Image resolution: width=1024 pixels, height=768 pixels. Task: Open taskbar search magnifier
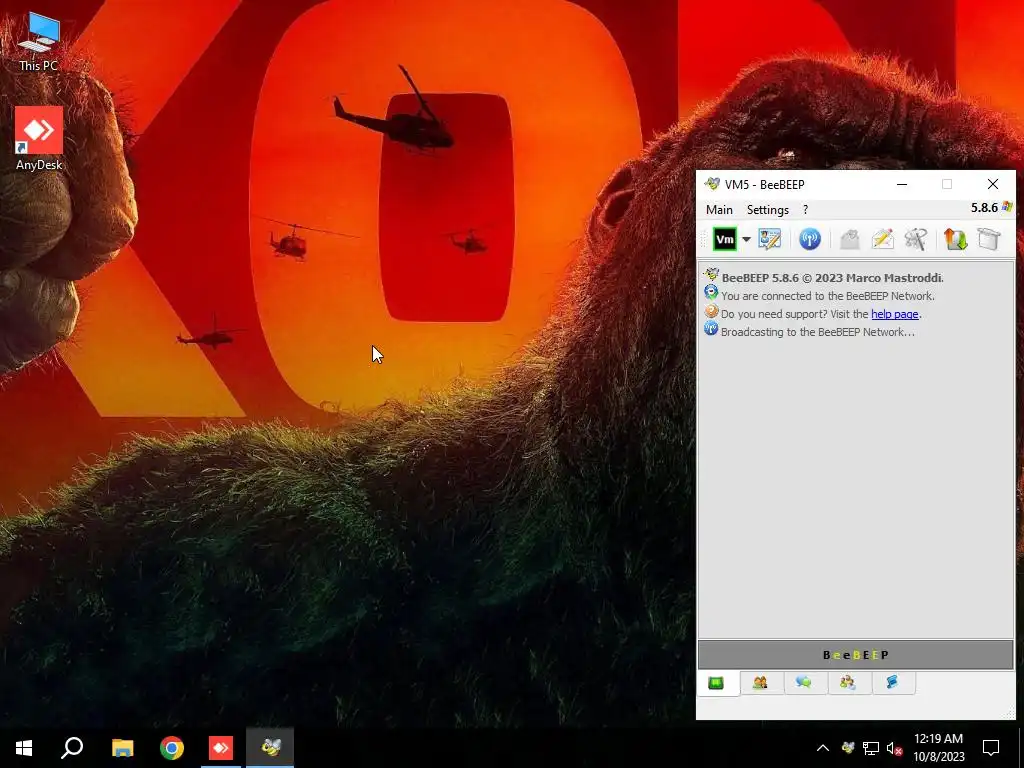click(72, 748)
